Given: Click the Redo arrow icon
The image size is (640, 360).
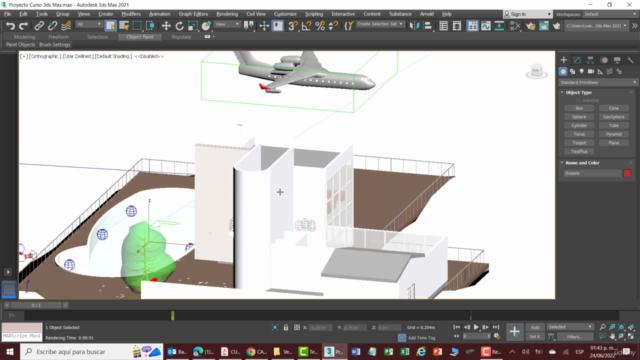Looking at the screenshot, I should [x=24, y=26].
